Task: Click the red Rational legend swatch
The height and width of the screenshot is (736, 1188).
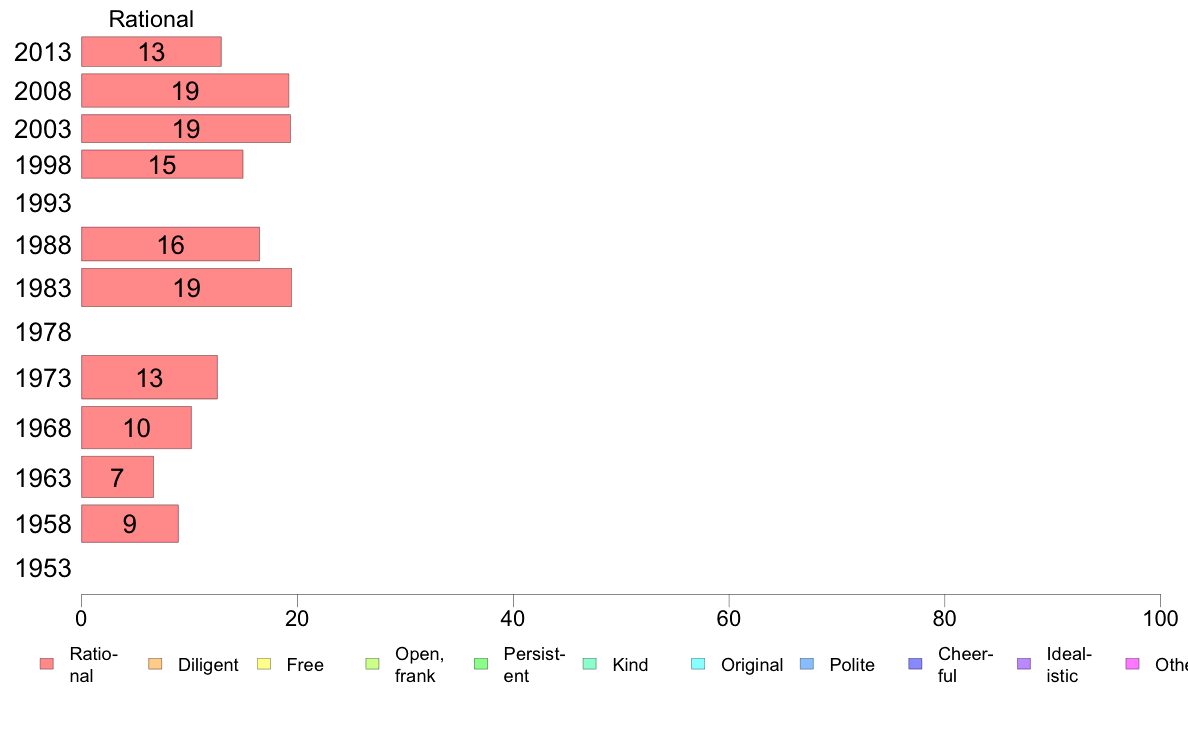Action: [47, 664]
